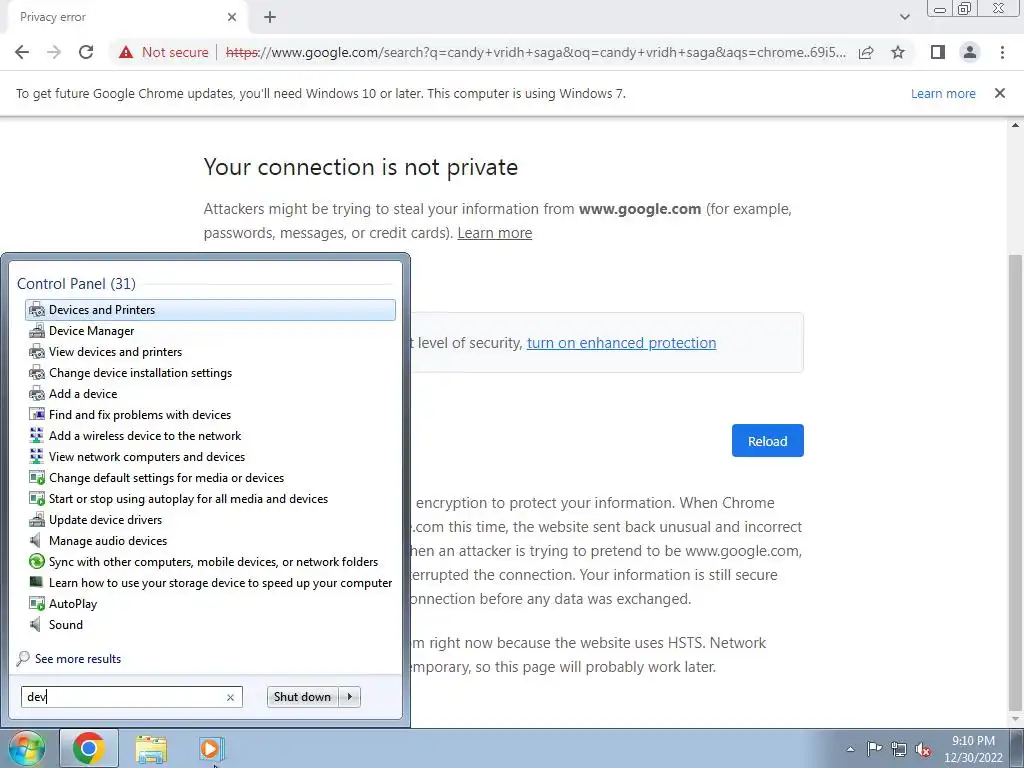
Task: Open the clock showing 9:10 PM
Action: click(x=973, y=749)
